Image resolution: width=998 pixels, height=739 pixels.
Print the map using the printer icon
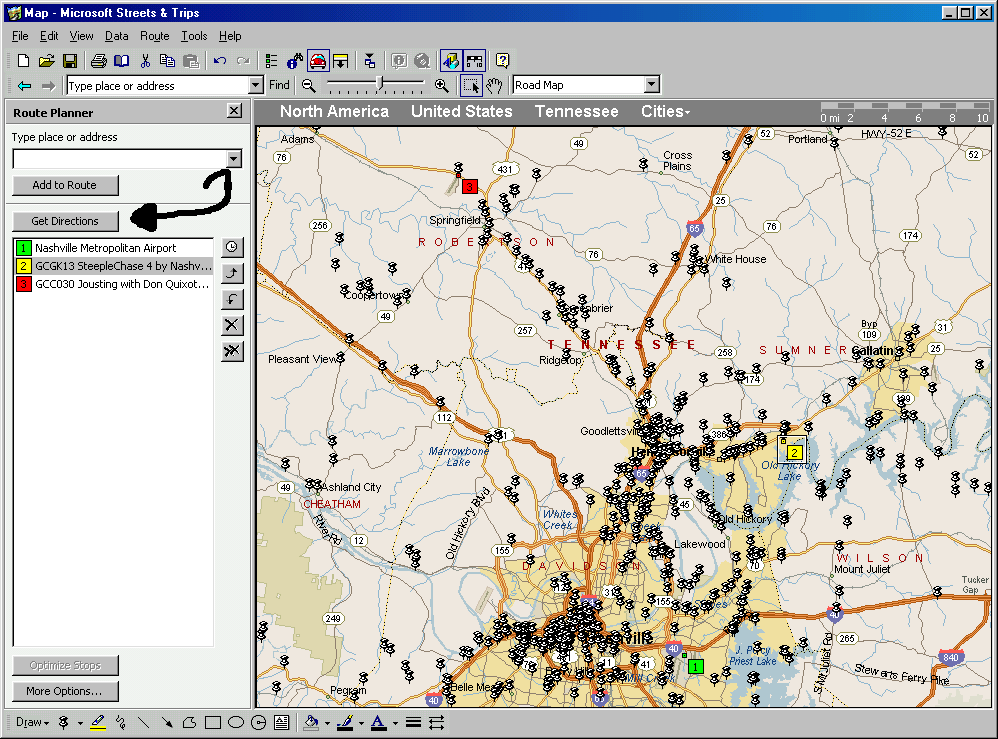click(x=99, y=61)
